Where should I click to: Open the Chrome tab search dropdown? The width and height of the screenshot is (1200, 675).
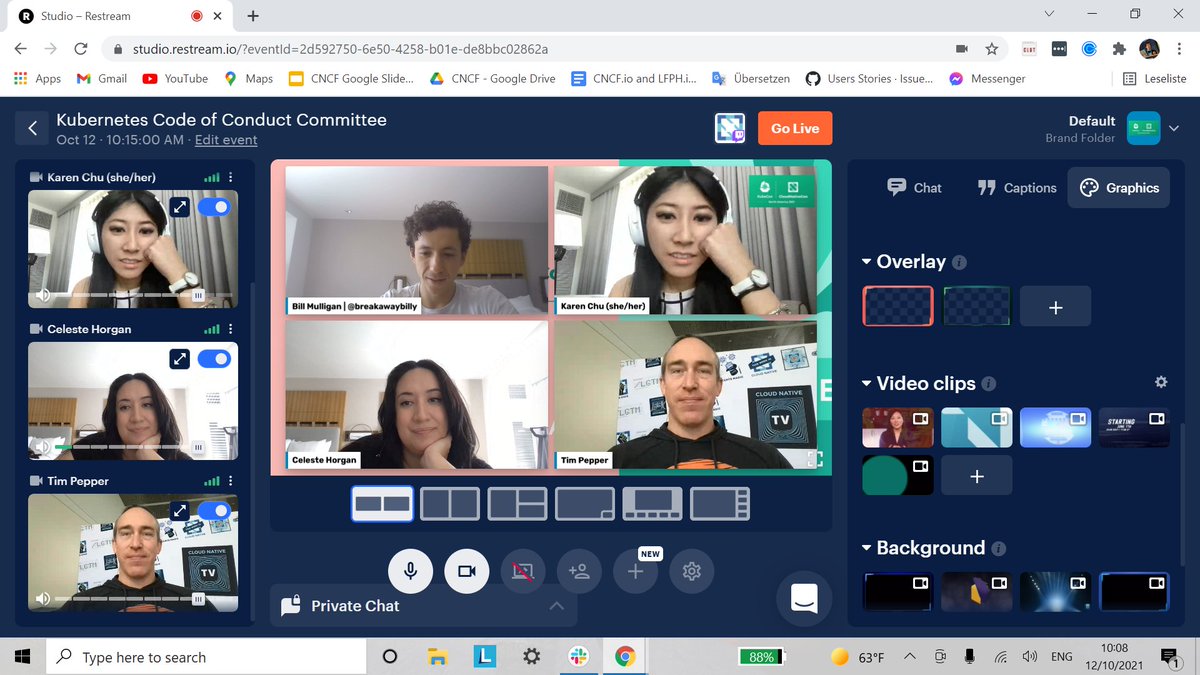(x=1049, y=14)
